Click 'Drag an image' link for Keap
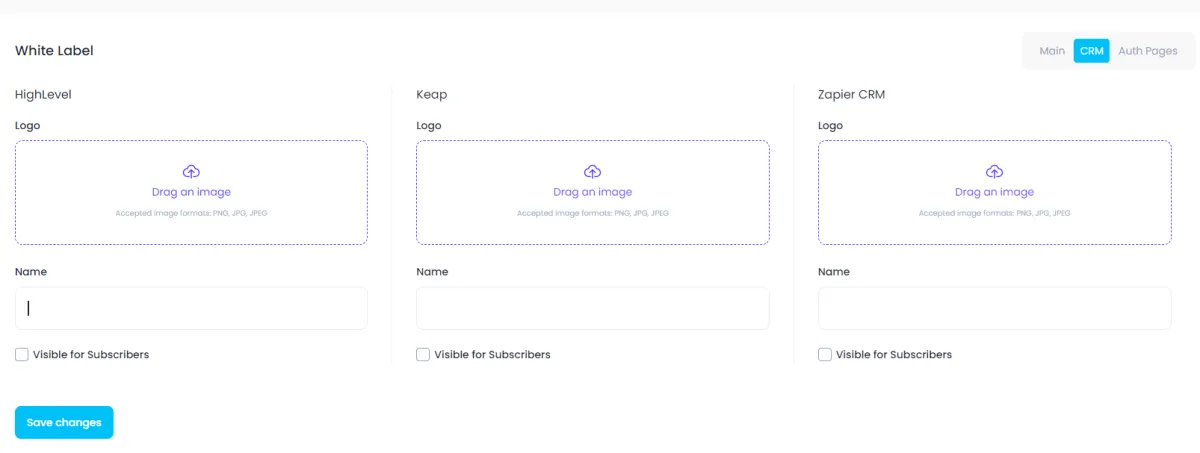Screen dimensions: 1200x453 click(593, 192)
